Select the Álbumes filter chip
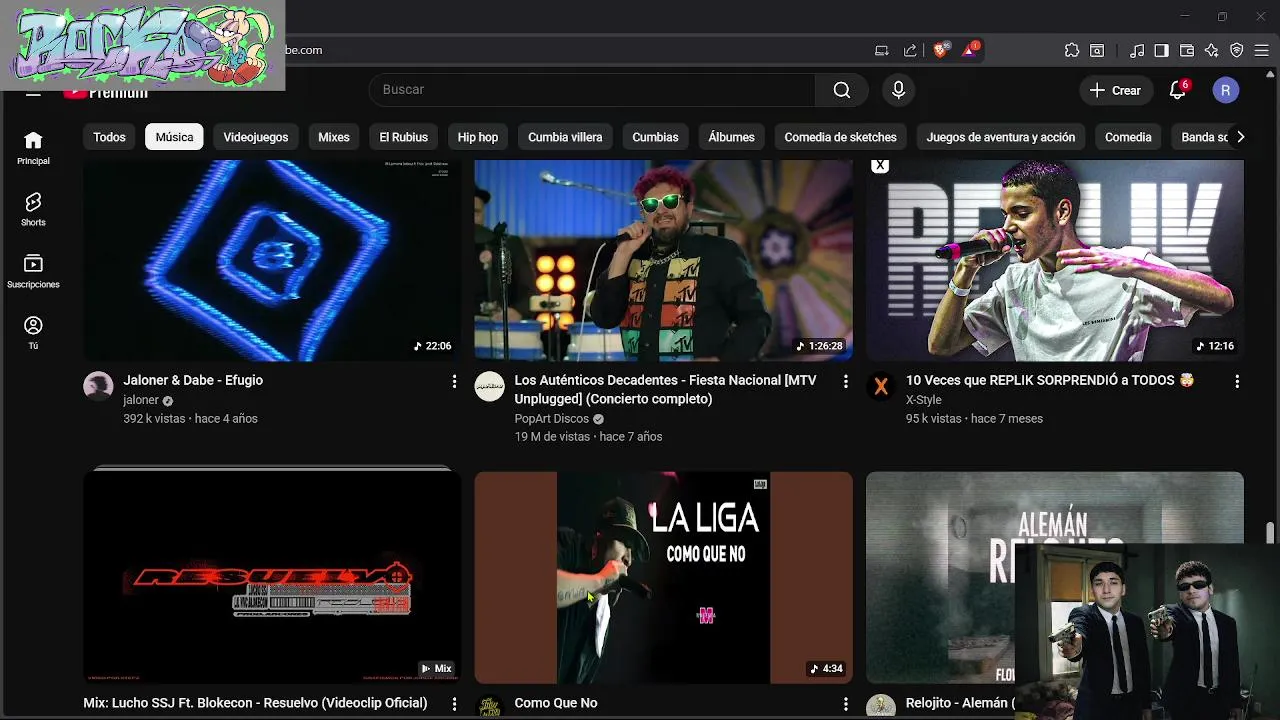 point(731,137)
